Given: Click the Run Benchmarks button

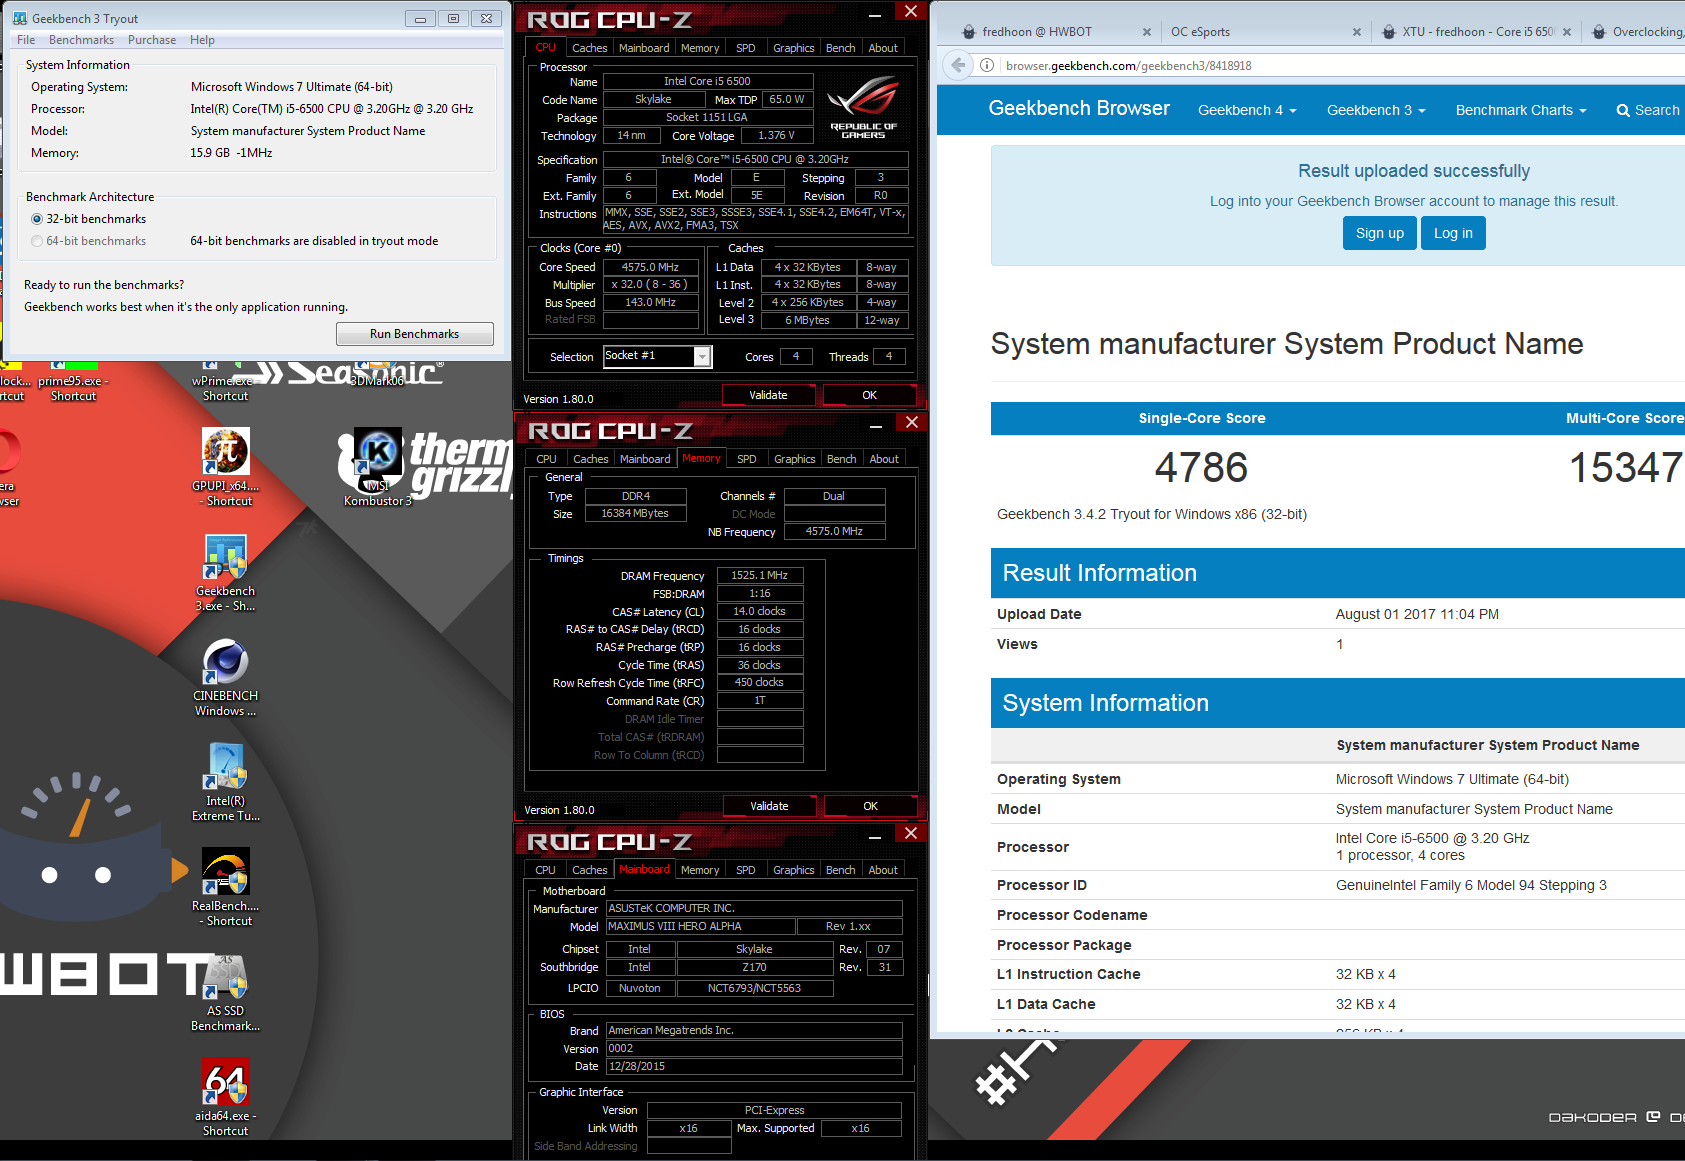Looking at the screenshot, I should 414,334.
